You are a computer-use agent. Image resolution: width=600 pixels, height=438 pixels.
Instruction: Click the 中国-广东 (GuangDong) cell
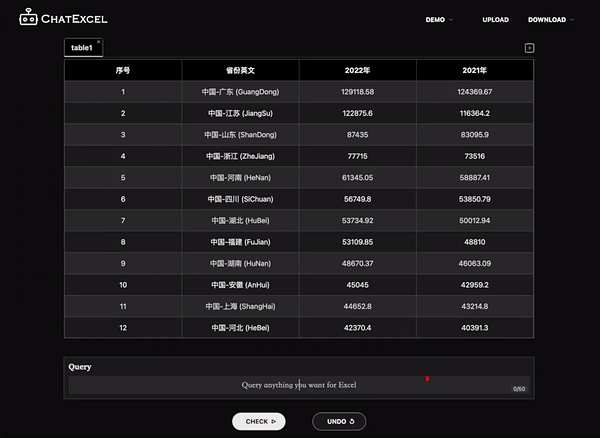point(240,92)
